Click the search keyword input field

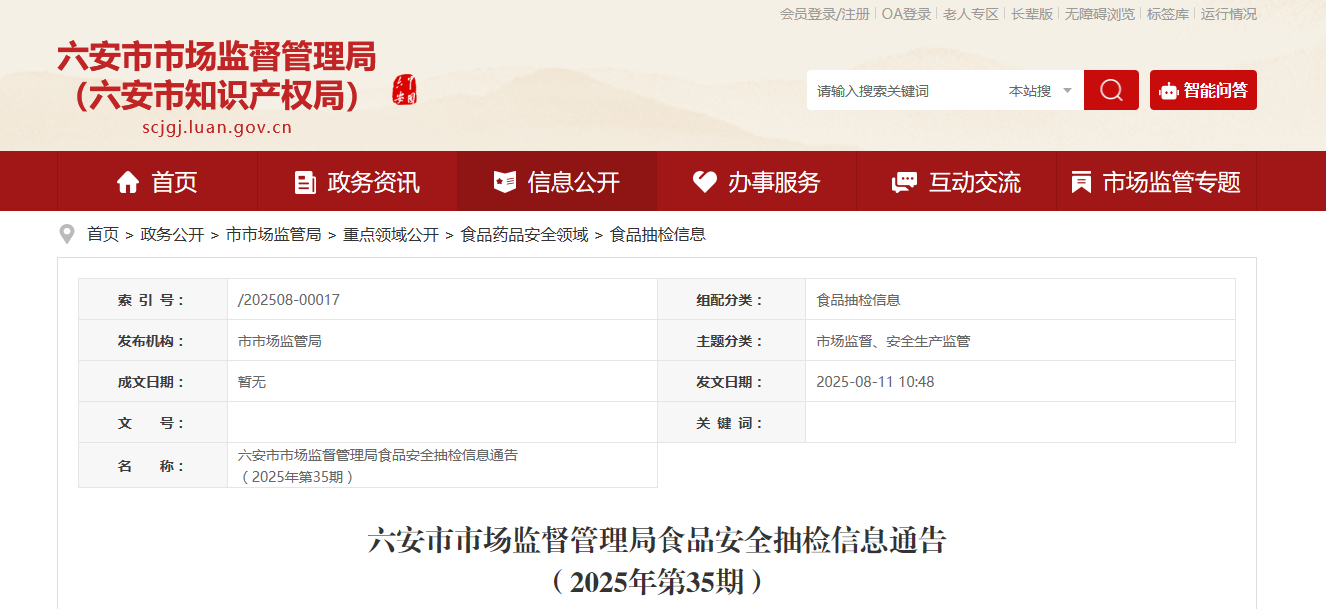coord(905,90)
